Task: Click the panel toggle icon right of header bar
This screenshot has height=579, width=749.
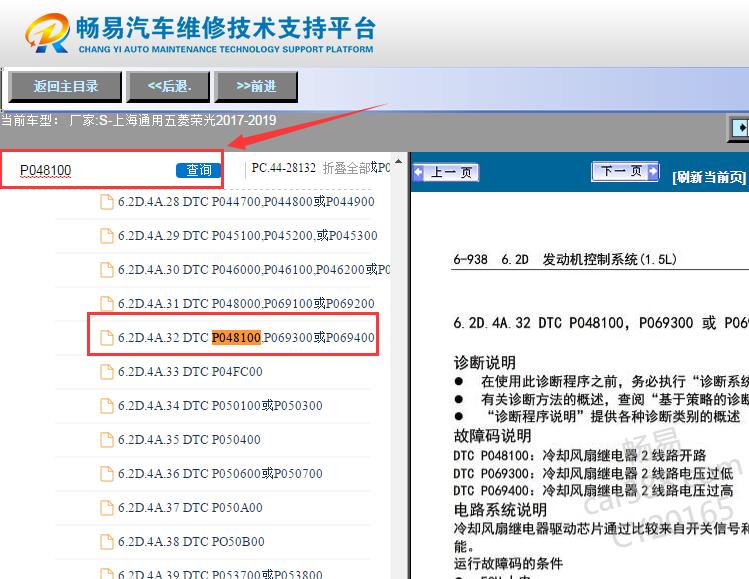Action: [x=739, y=127]
